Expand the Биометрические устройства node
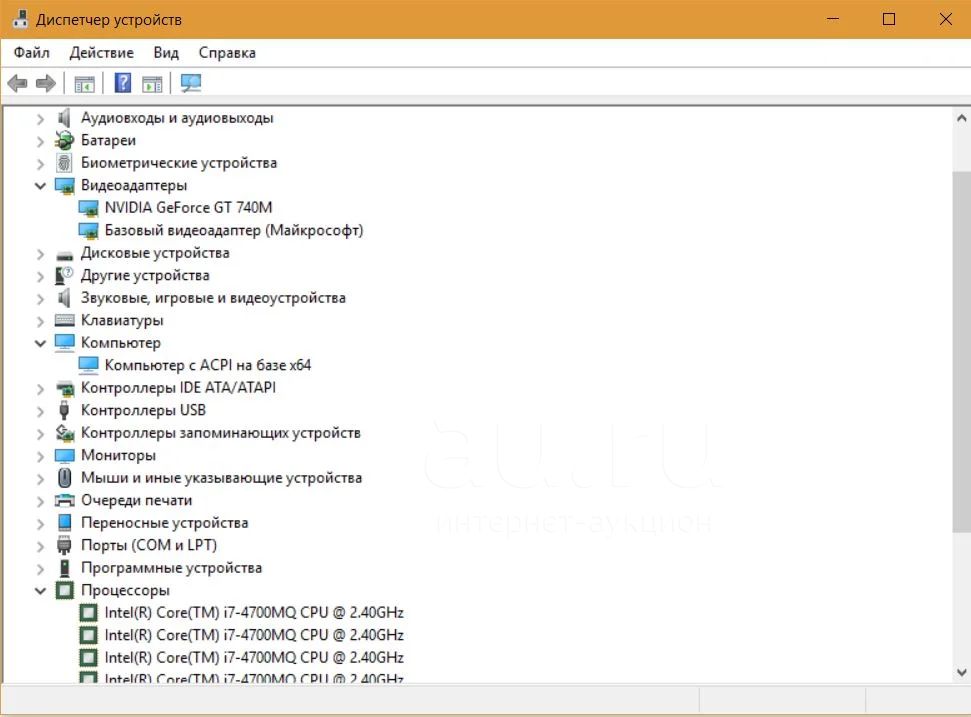Viewport: 971px width, 717px height. point(40,163)
